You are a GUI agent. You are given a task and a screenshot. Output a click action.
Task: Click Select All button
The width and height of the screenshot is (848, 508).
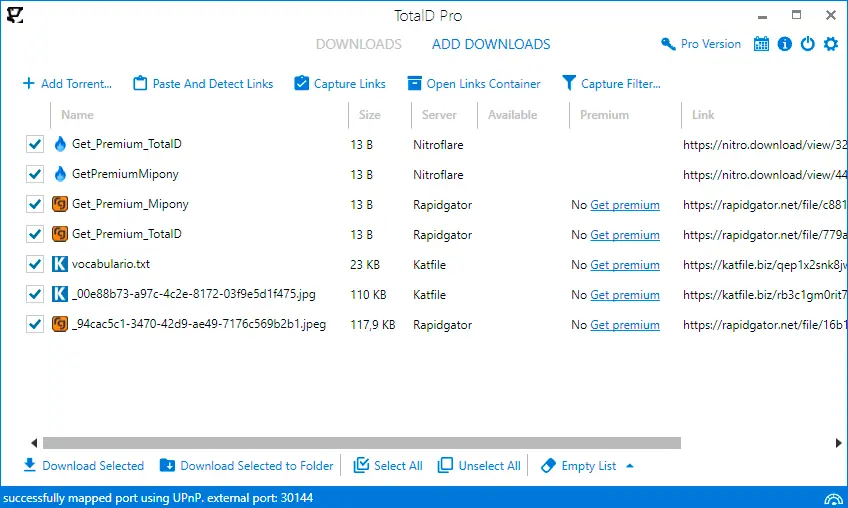(388, 466)
